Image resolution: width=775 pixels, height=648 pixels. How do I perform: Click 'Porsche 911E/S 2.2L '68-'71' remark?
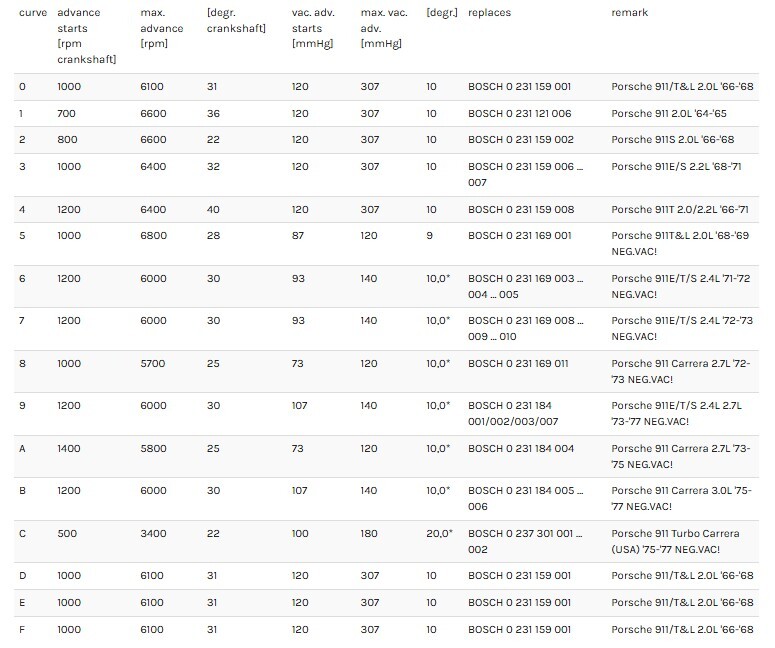(676, 167)
